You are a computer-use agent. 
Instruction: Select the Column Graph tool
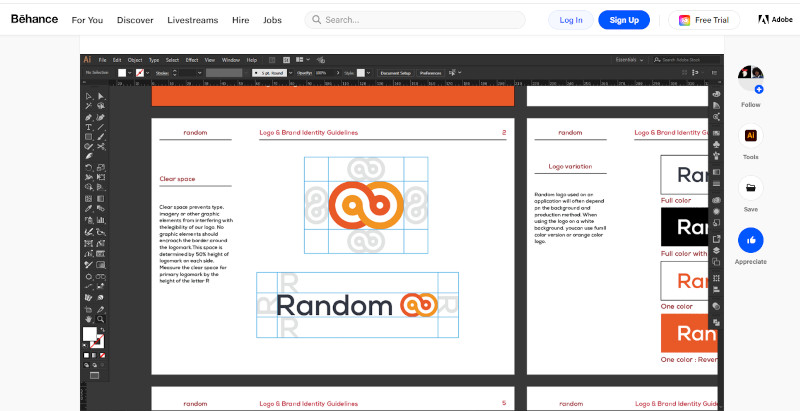(x=101, y=220)
